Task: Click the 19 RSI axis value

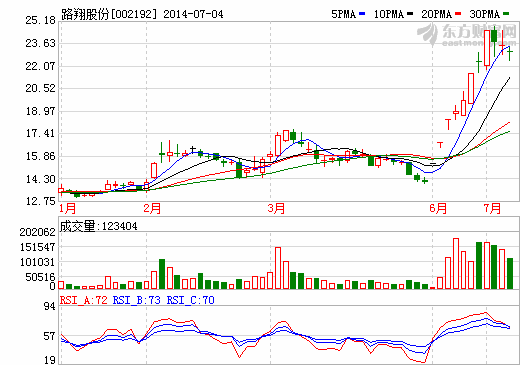Action: click(x=49, y=360)
